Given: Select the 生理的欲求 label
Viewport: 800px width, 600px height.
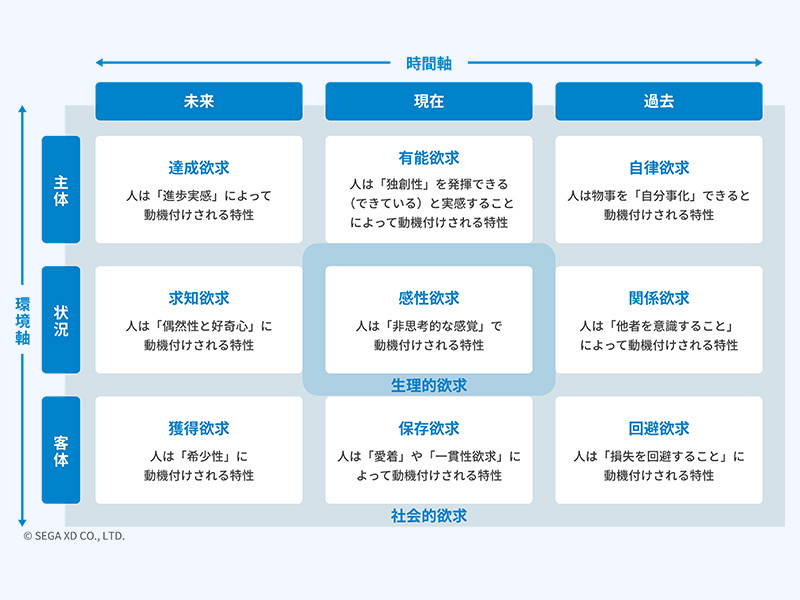Looking at the screenshot, I should tap(429, 385).
